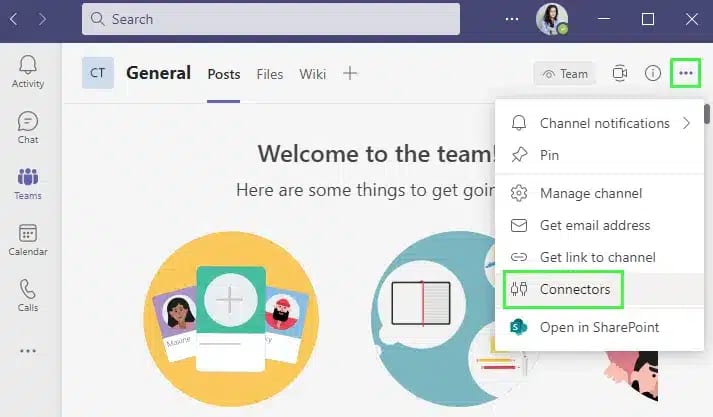
Task: Switch to the Files tab
Action: coord(270,74)
